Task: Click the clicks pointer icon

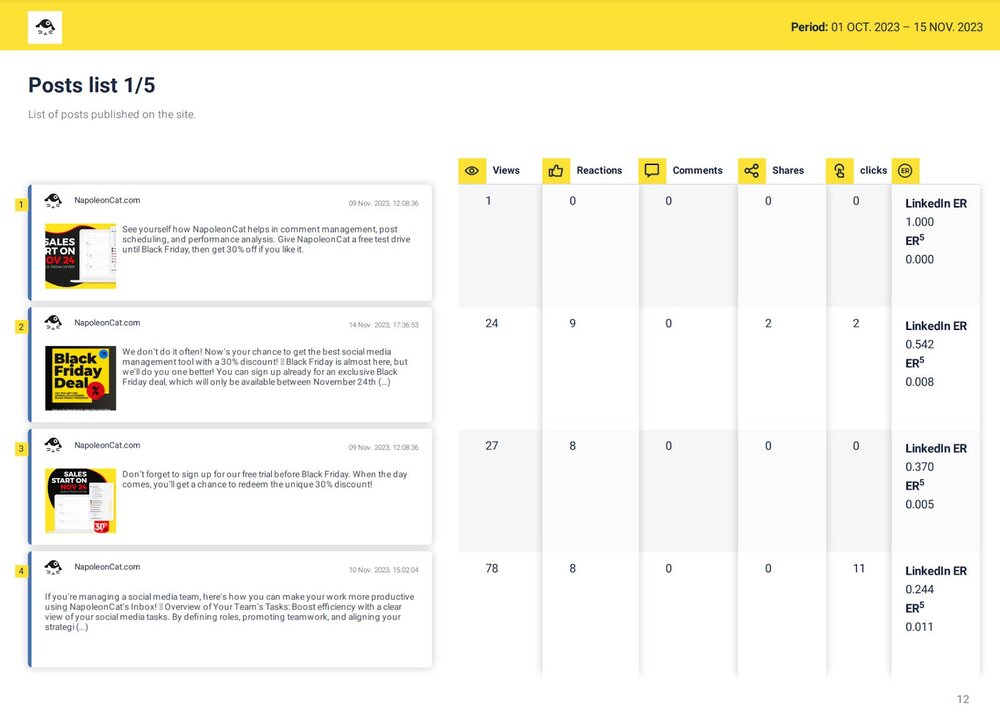Action: click(x=840, y=171)
